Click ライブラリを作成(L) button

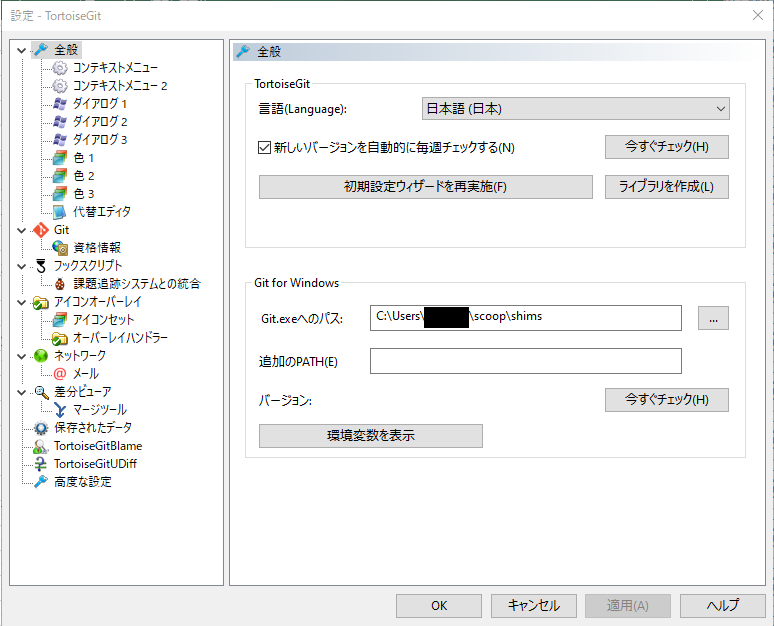tap(667, 187)
